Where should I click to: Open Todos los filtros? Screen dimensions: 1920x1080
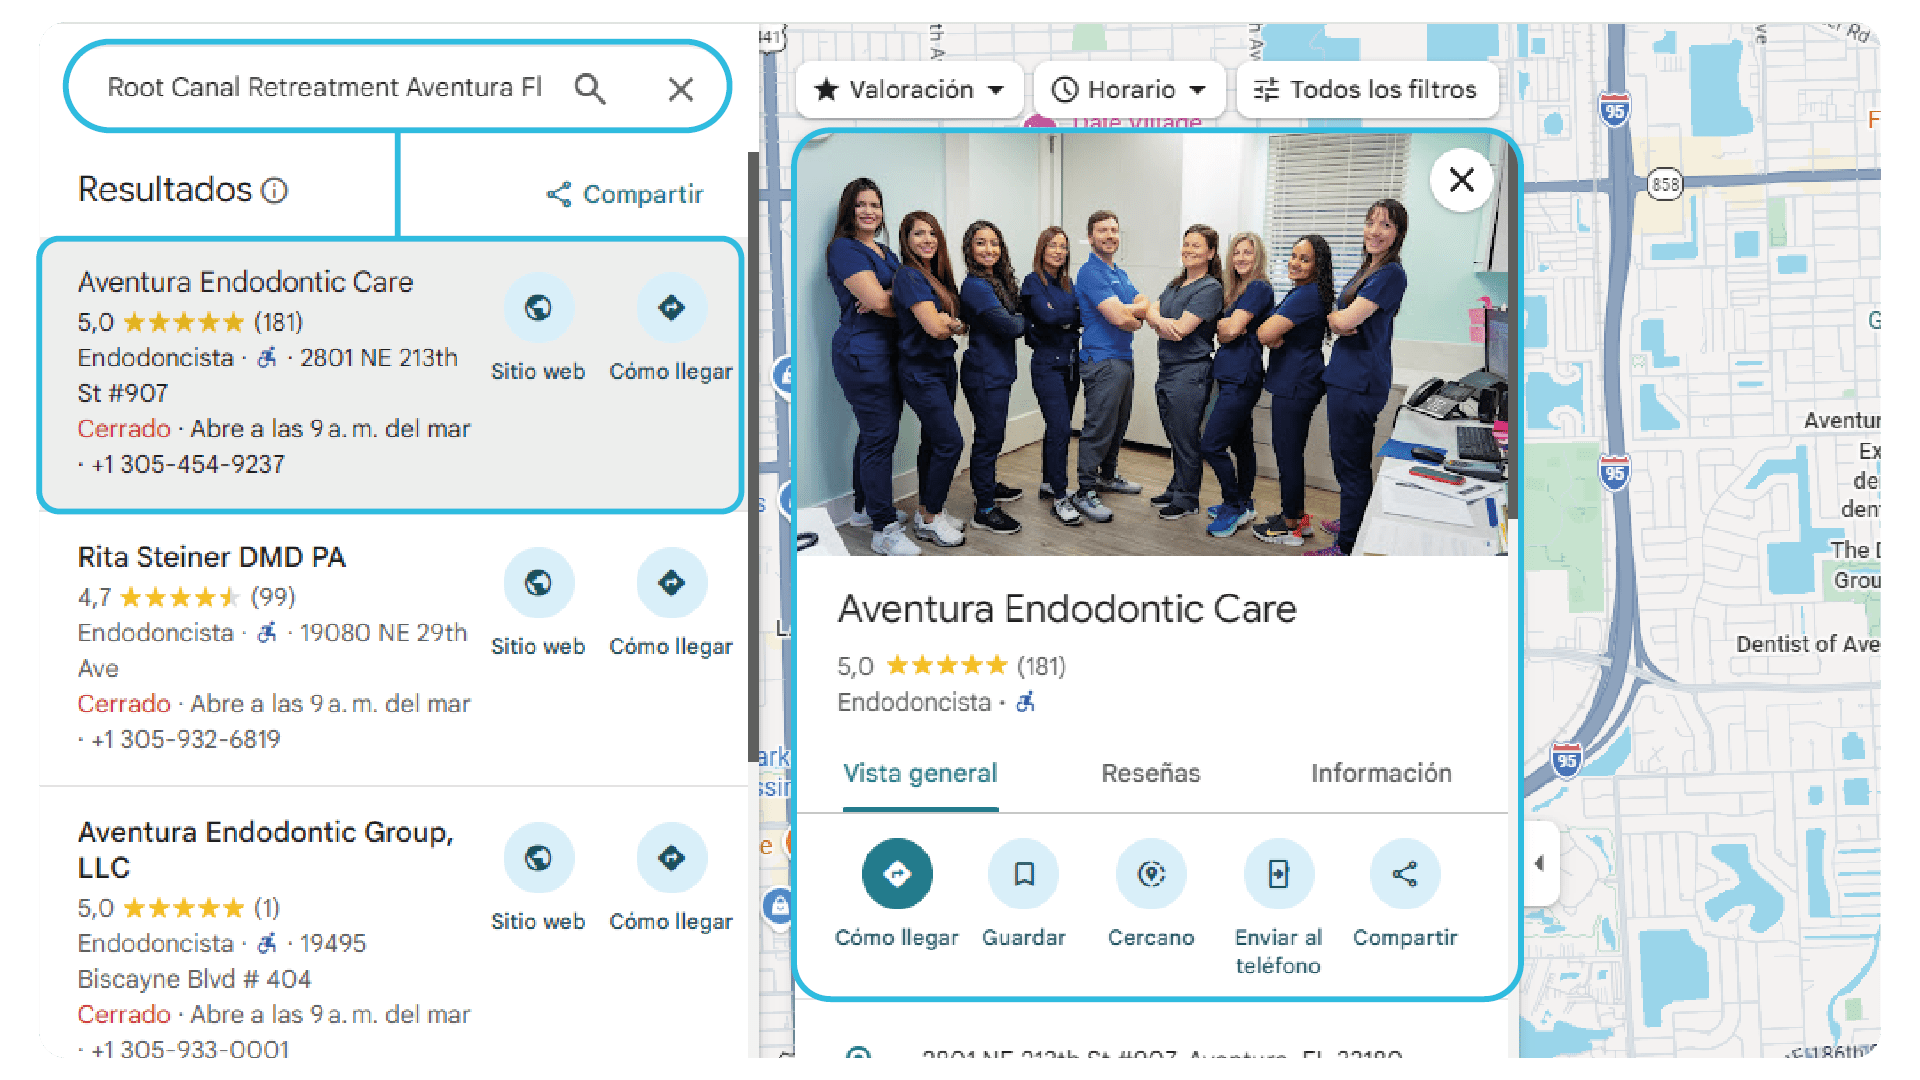click(1367, 90)
